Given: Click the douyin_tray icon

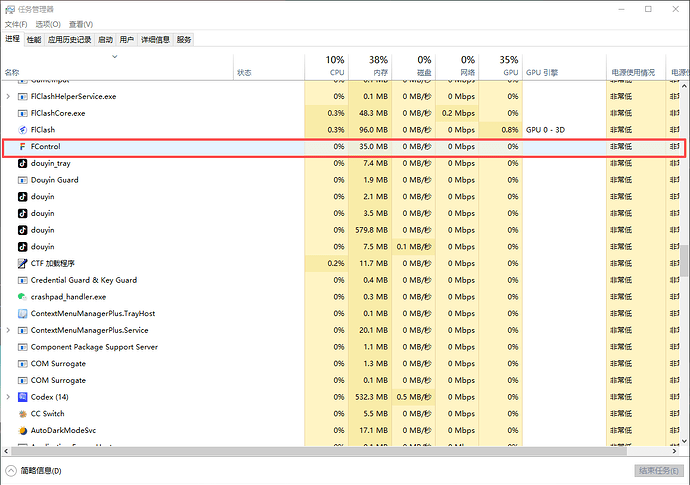Looking at the screenshot, I should tap(22, 163).
